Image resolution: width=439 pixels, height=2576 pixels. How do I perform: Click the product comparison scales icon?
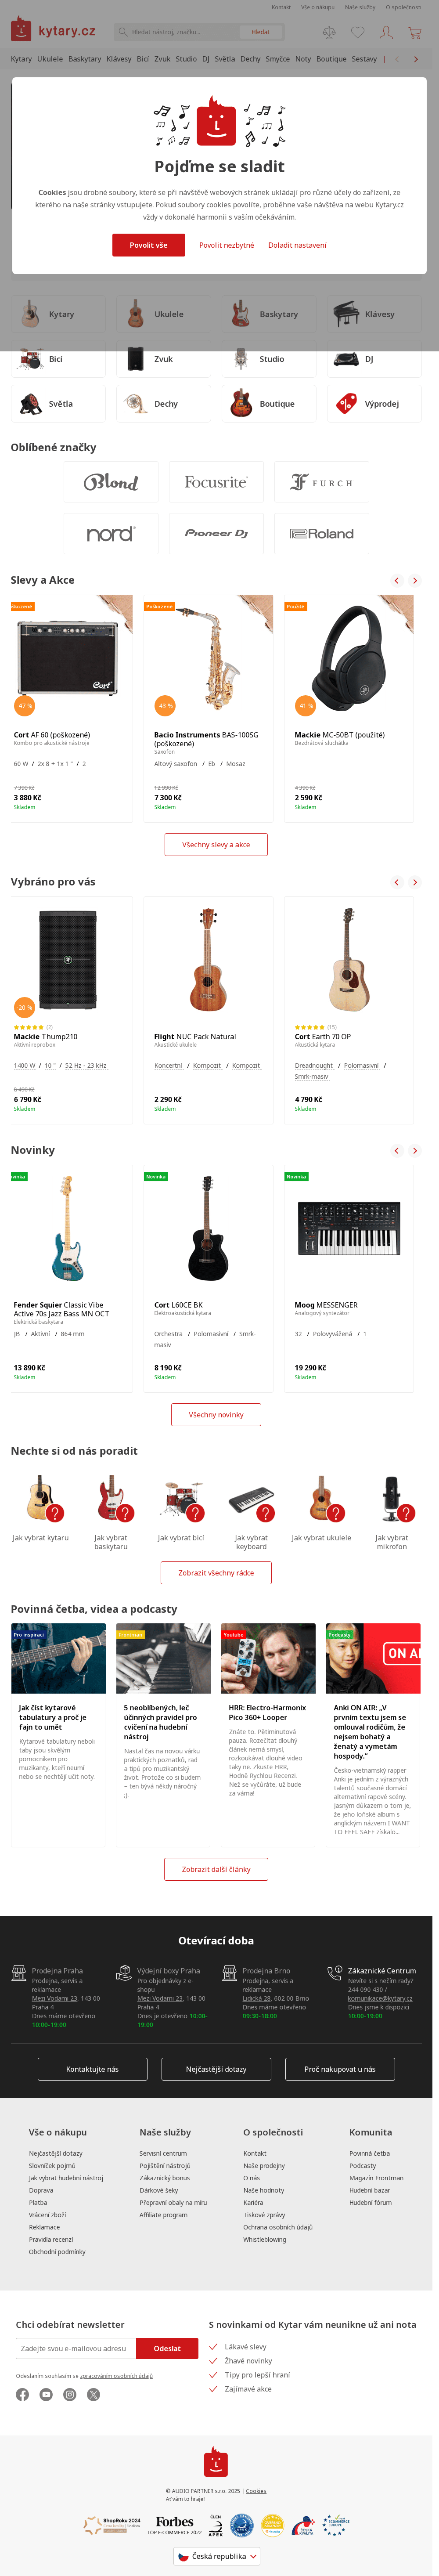[329, 33]
